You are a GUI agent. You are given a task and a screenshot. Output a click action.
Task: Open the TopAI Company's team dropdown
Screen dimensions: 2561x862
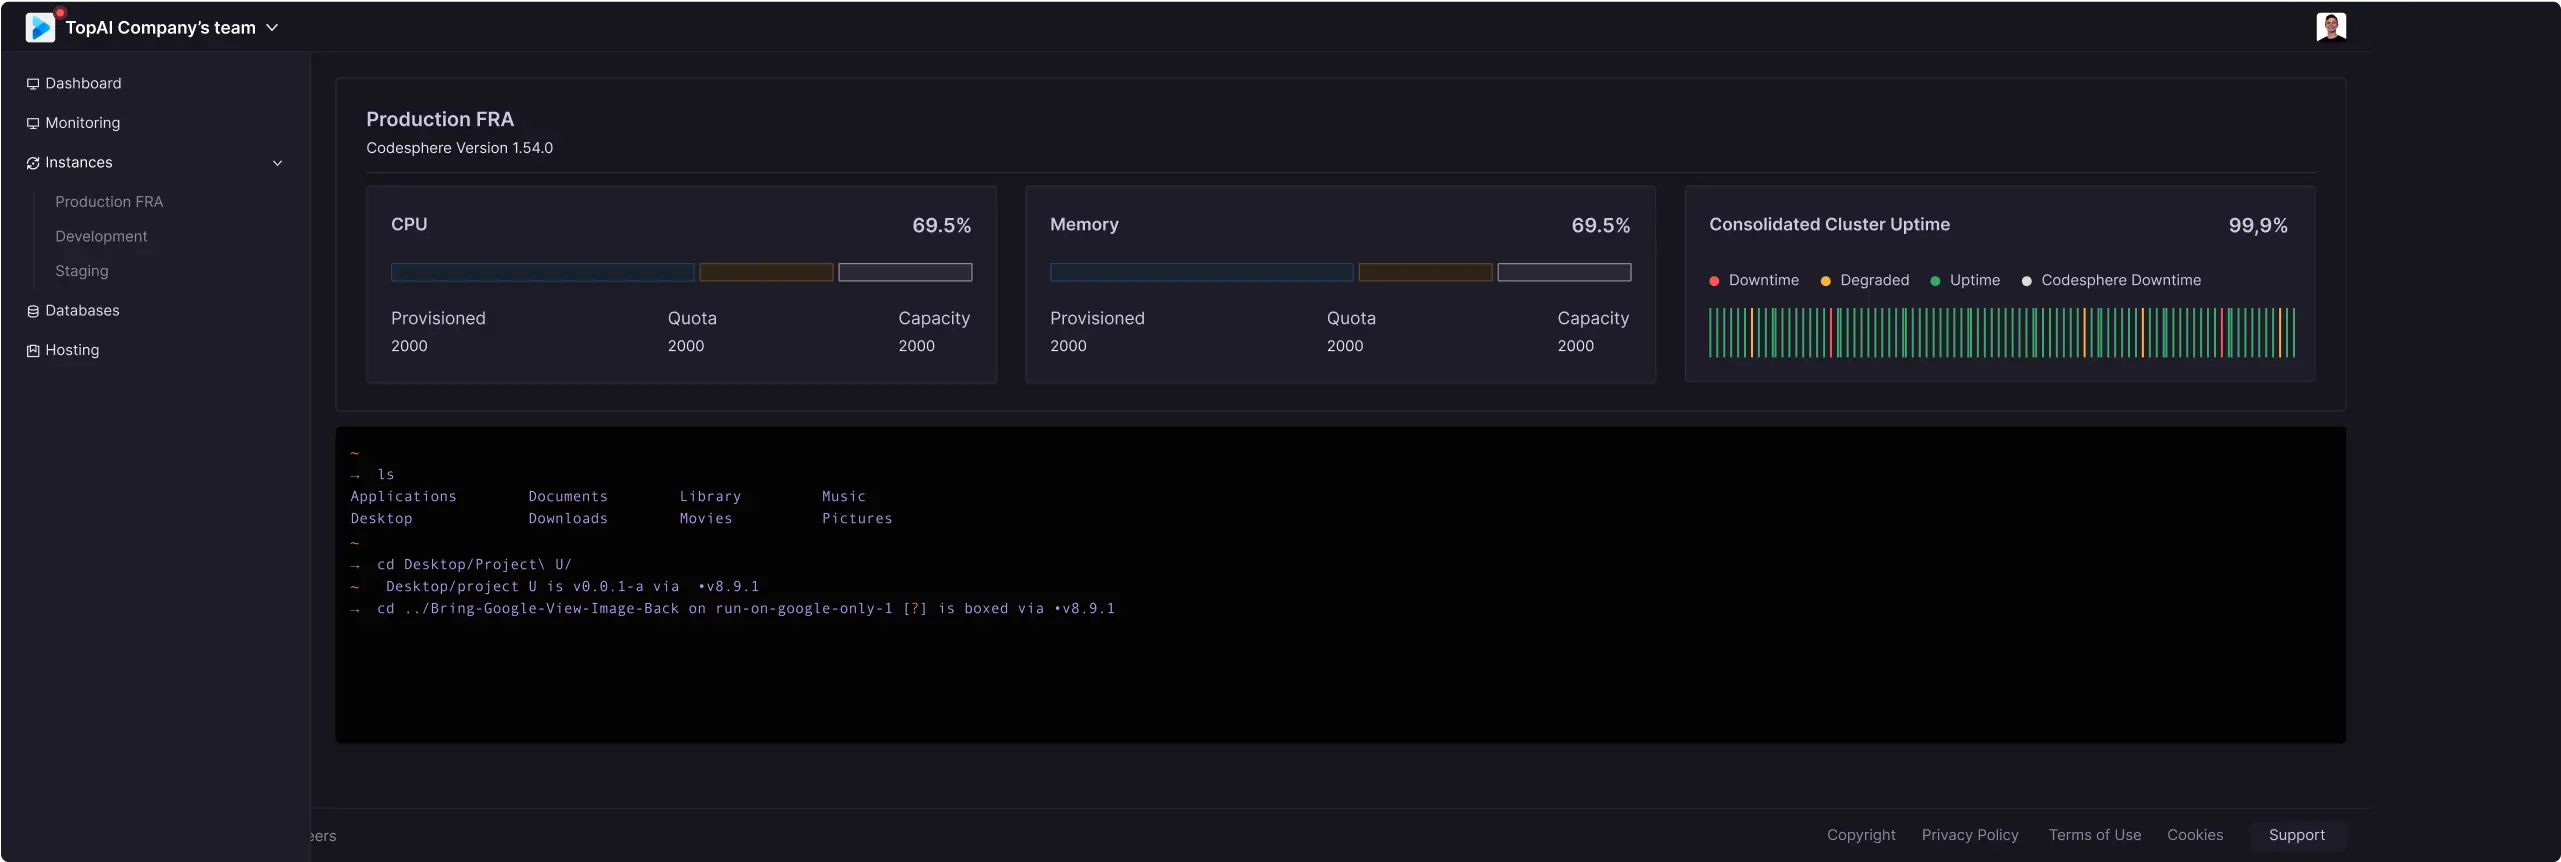click(x=271, y=28)
